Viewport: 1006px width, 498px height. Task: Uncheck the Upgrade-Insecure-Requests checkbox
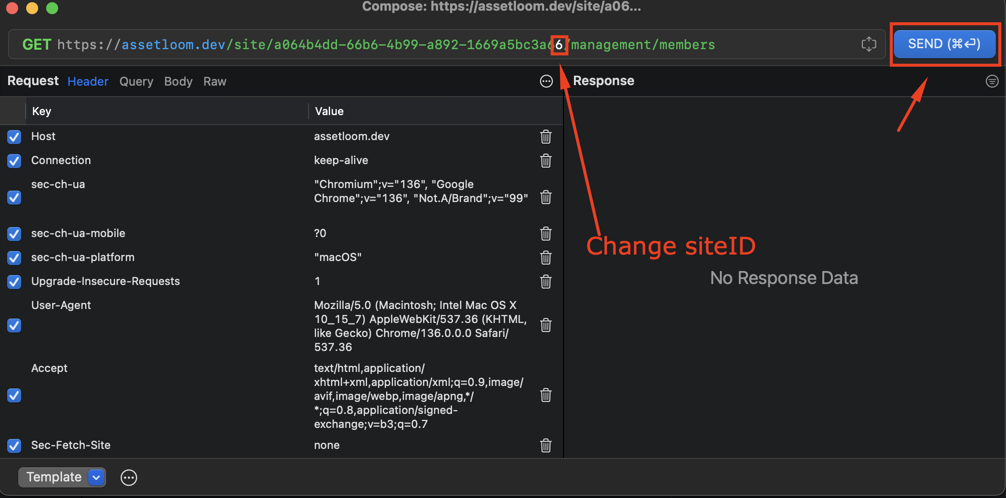coord(13,282)
